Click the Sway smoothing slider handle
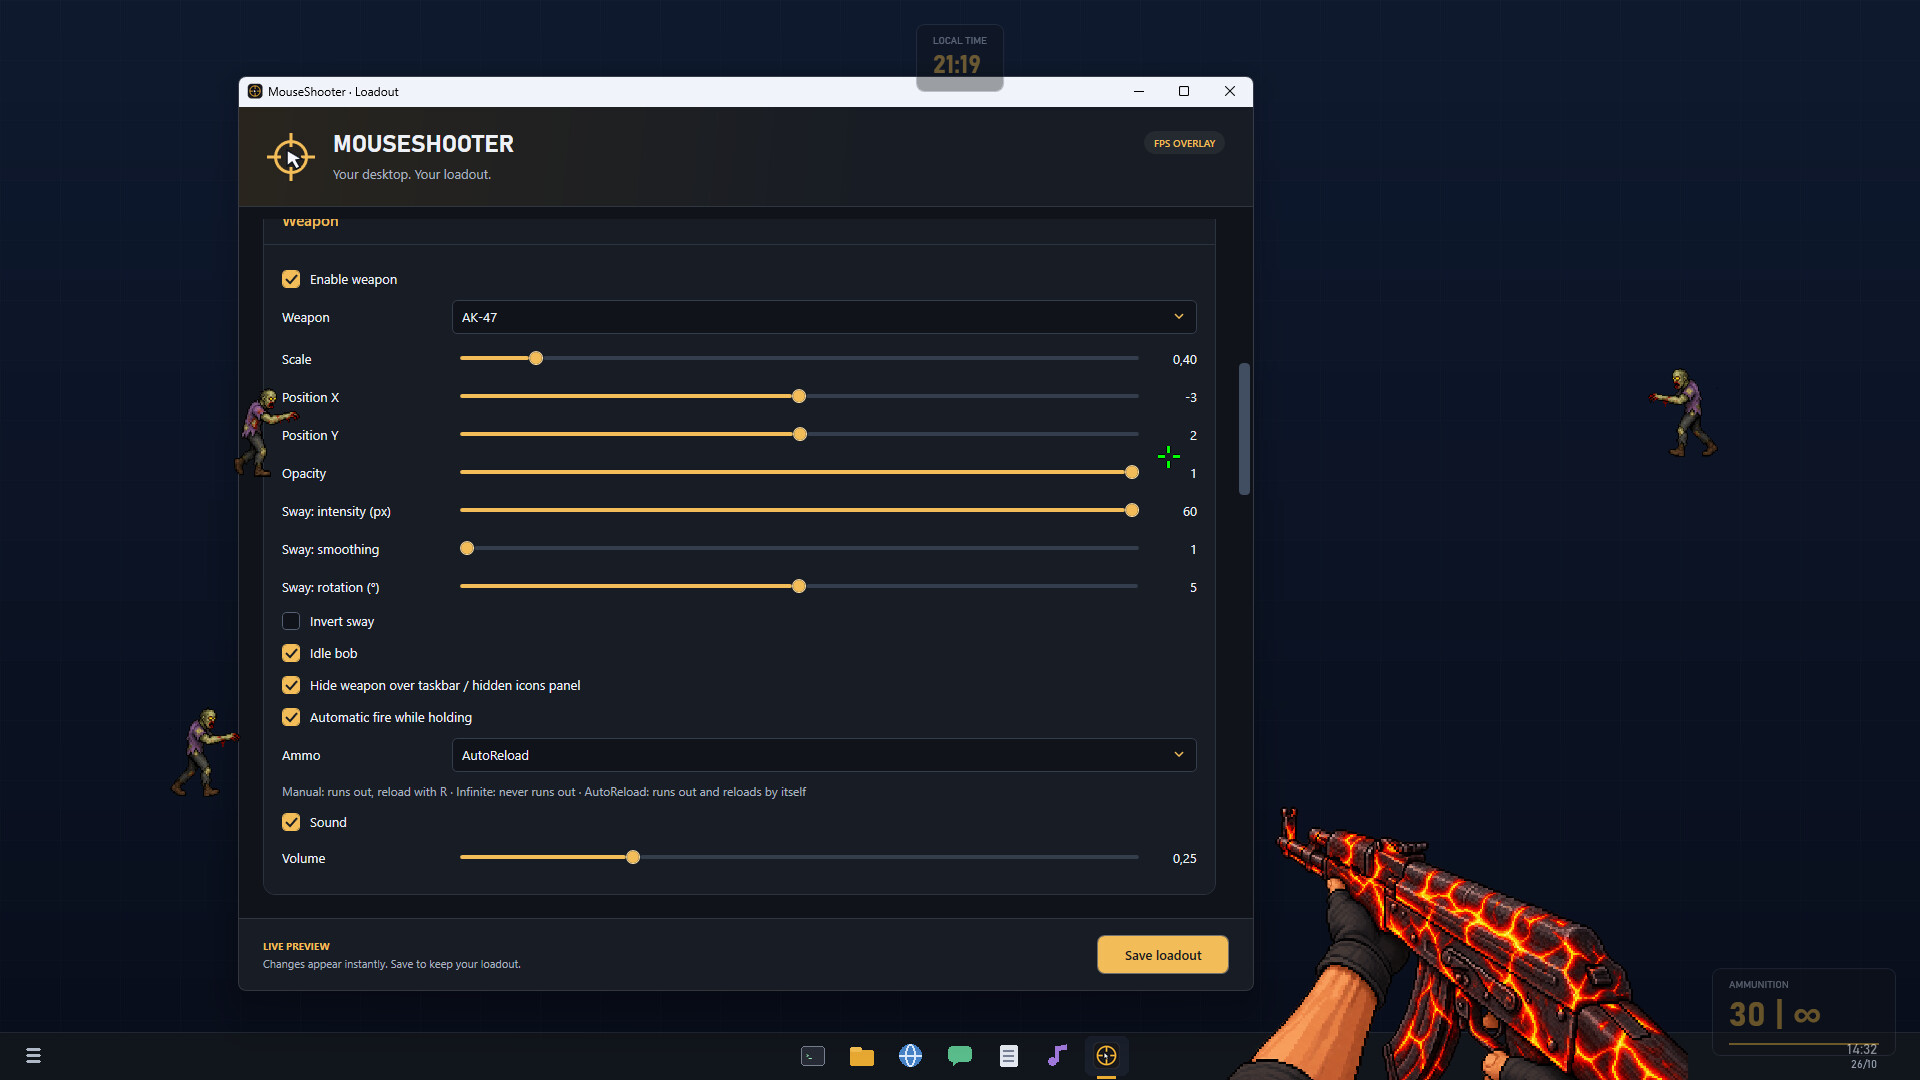 467,548
